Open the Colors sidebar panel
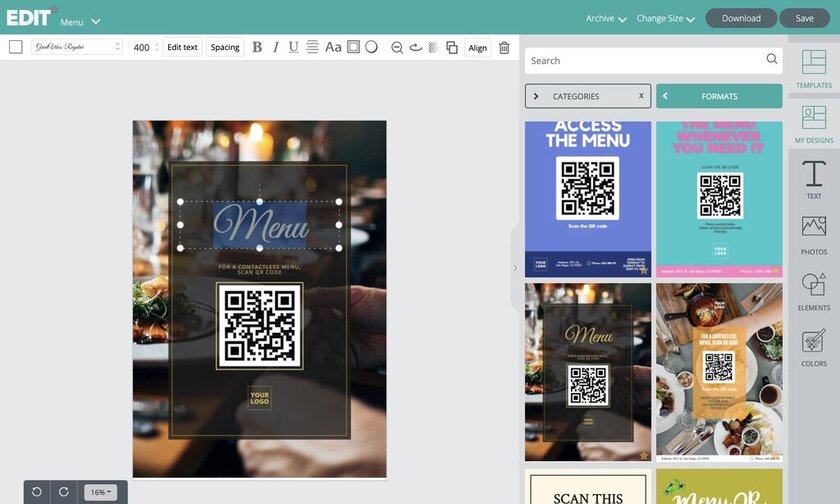 click(x=814, y=348)
